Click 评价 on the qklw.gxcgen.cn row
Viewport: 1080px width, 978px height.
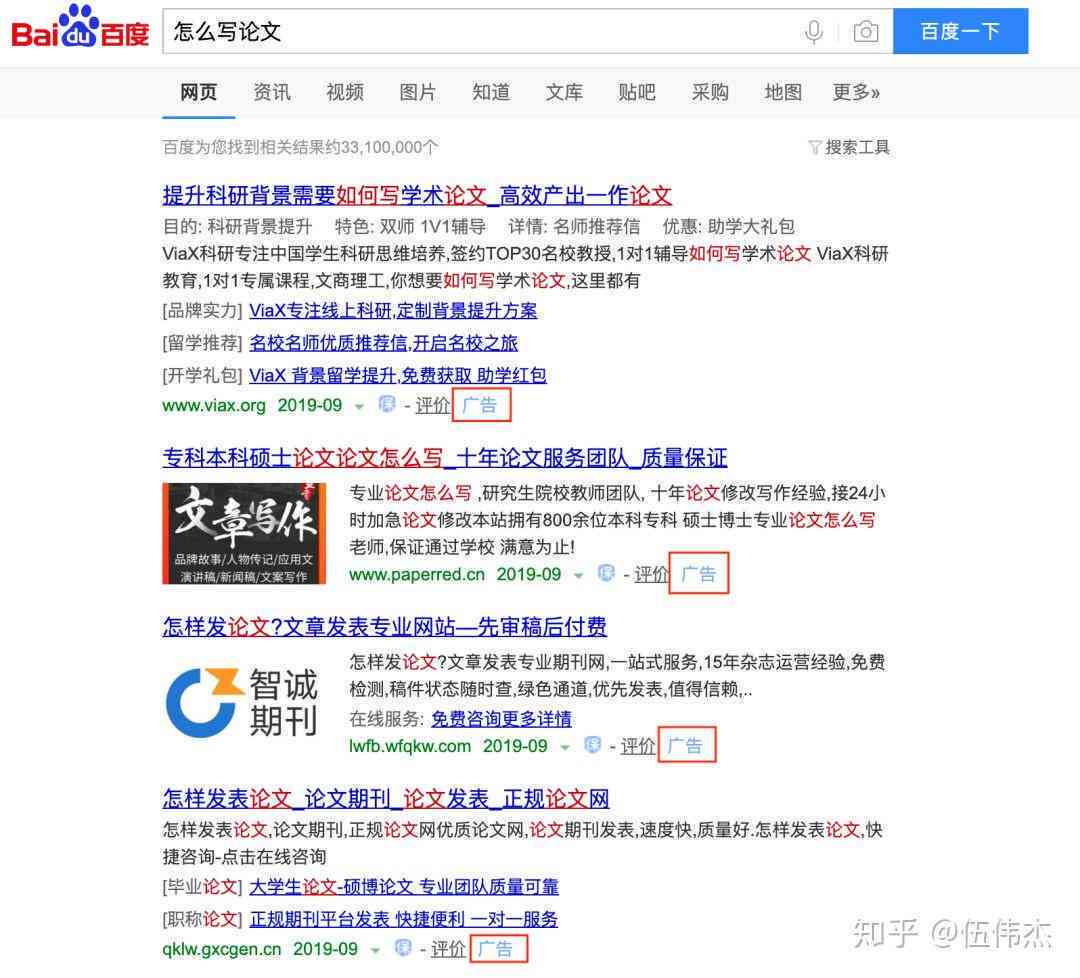pyautogui.click(x=448, y=949)
